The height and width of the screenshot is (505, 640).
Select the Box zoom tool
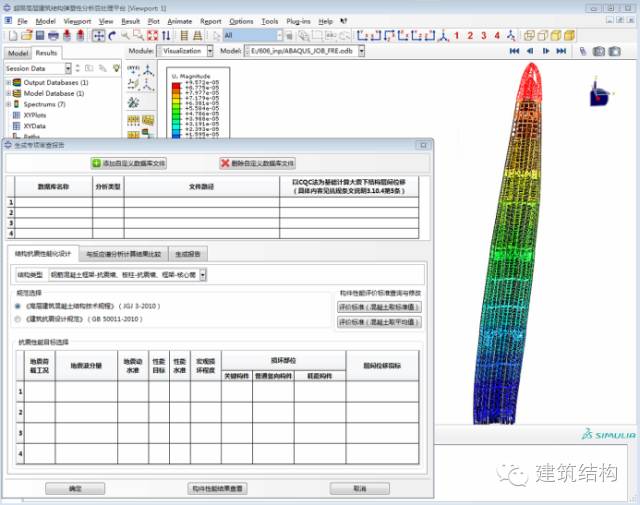click(x=138, y=36)
